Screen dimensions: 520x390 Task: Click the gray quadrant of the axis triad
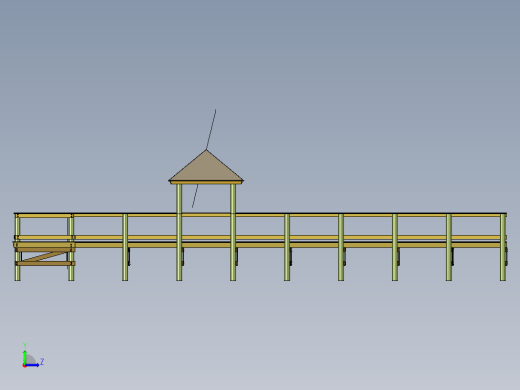click(x=30, y=359)
